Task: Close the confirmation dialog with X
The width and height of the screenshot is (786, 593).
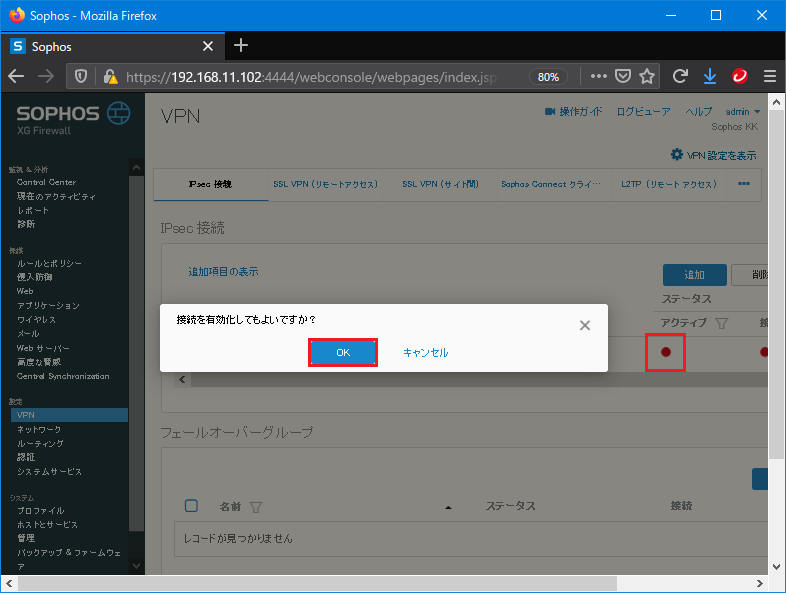Action: click(584, 325)
